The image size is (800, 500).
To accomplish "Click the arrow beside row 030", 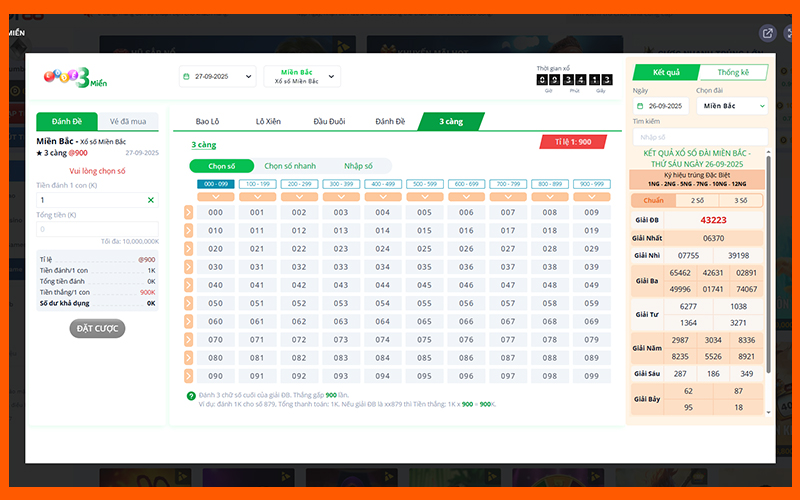I will coord(188,267).
